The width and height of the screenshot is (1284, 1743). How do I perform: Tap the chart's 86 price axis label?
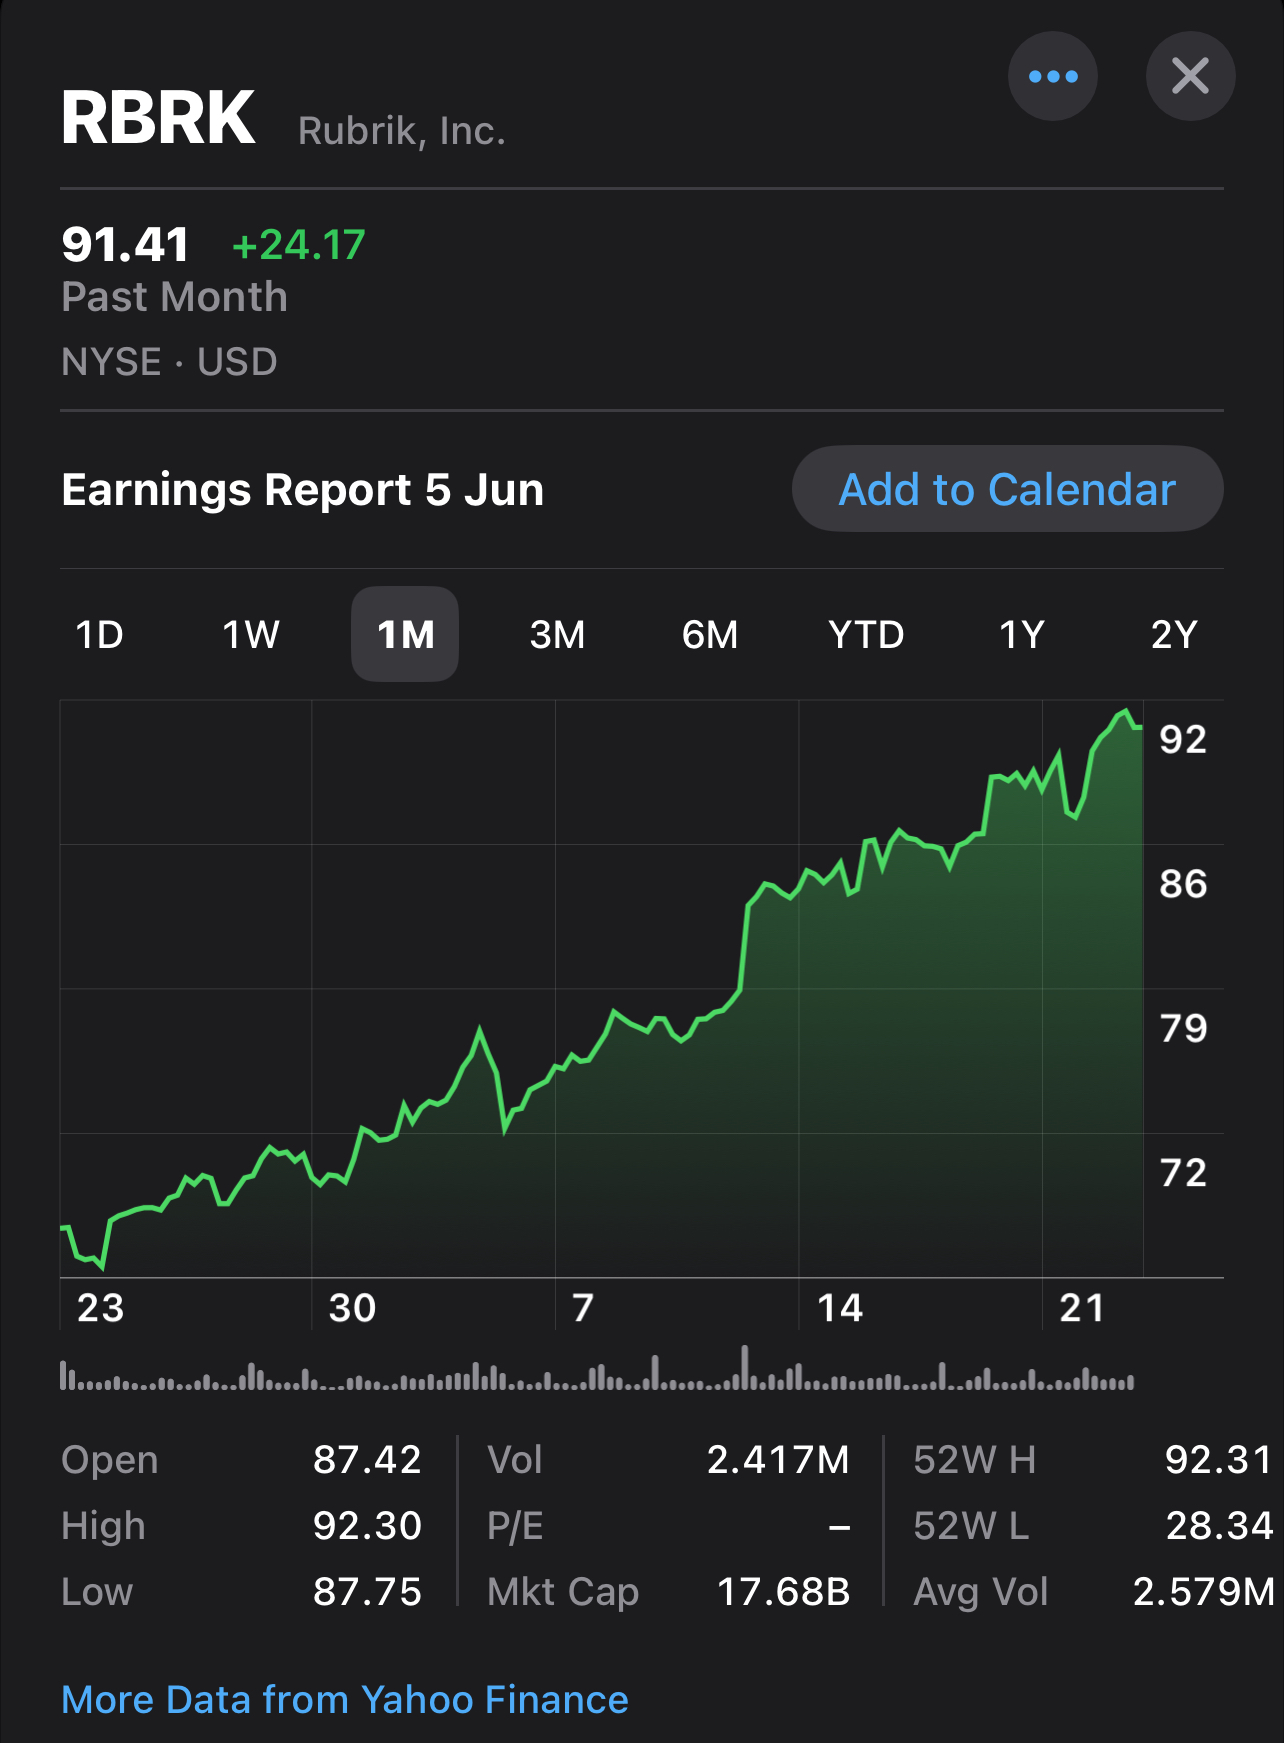coord(1183,884)
